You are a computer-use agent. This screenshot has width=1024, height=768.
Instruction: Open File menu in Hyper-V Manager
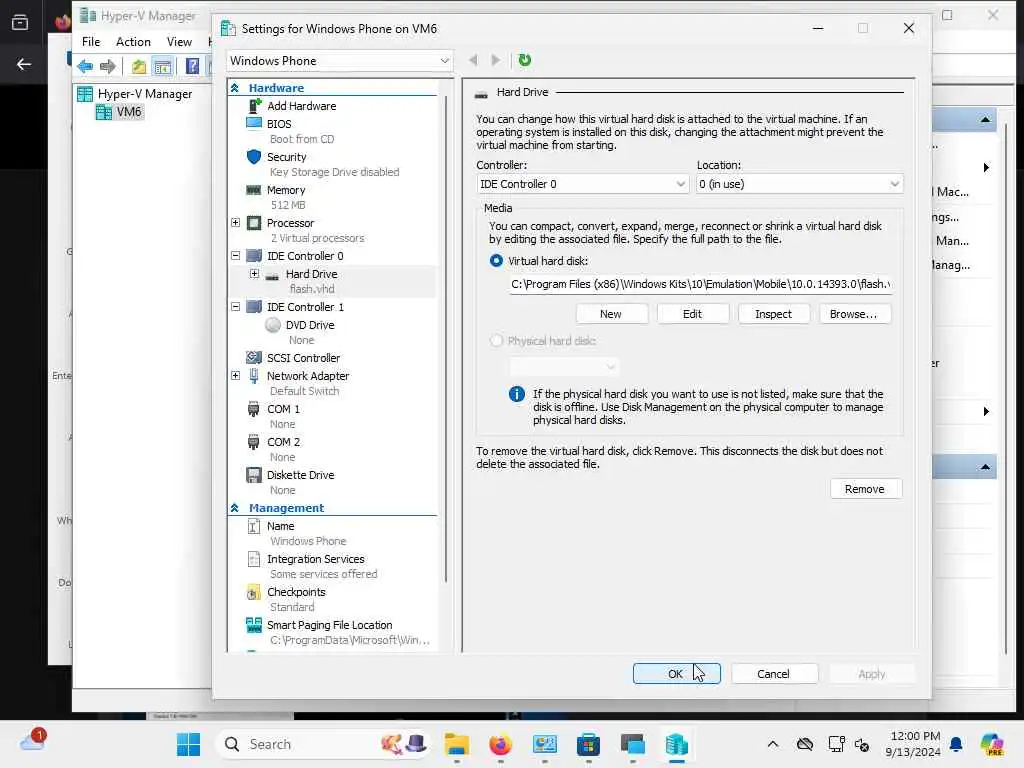91,42
